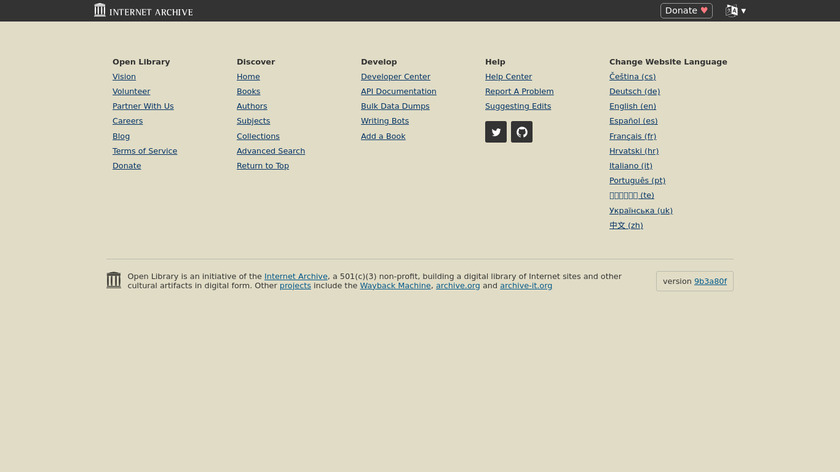Open Suggesting Edits link

518,106
